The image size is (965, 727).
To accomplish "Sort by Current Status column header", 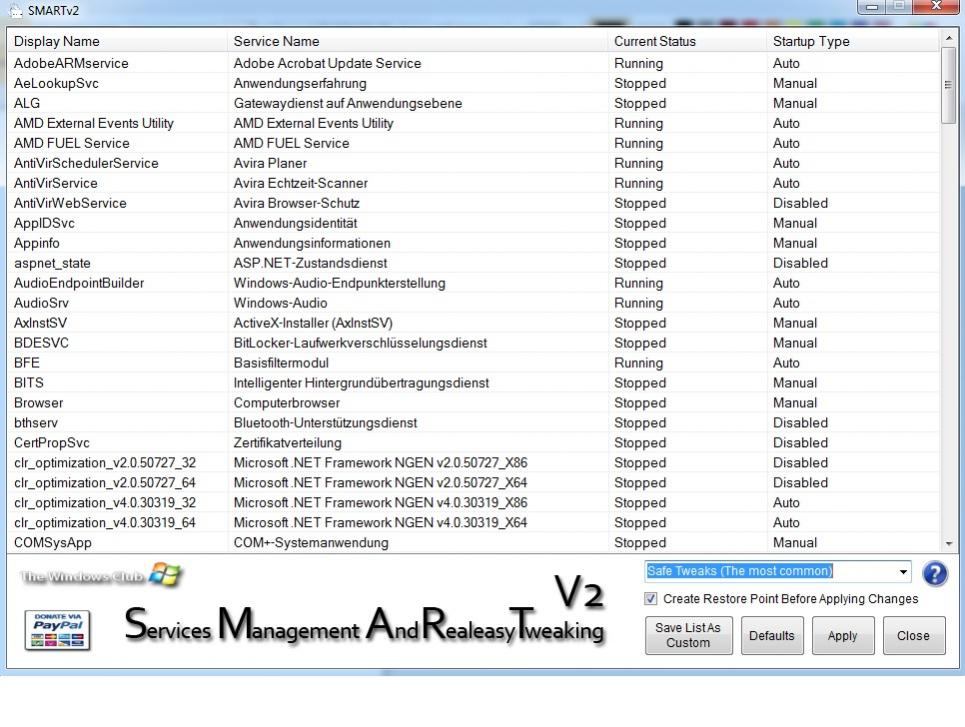I will coord(687,41).
